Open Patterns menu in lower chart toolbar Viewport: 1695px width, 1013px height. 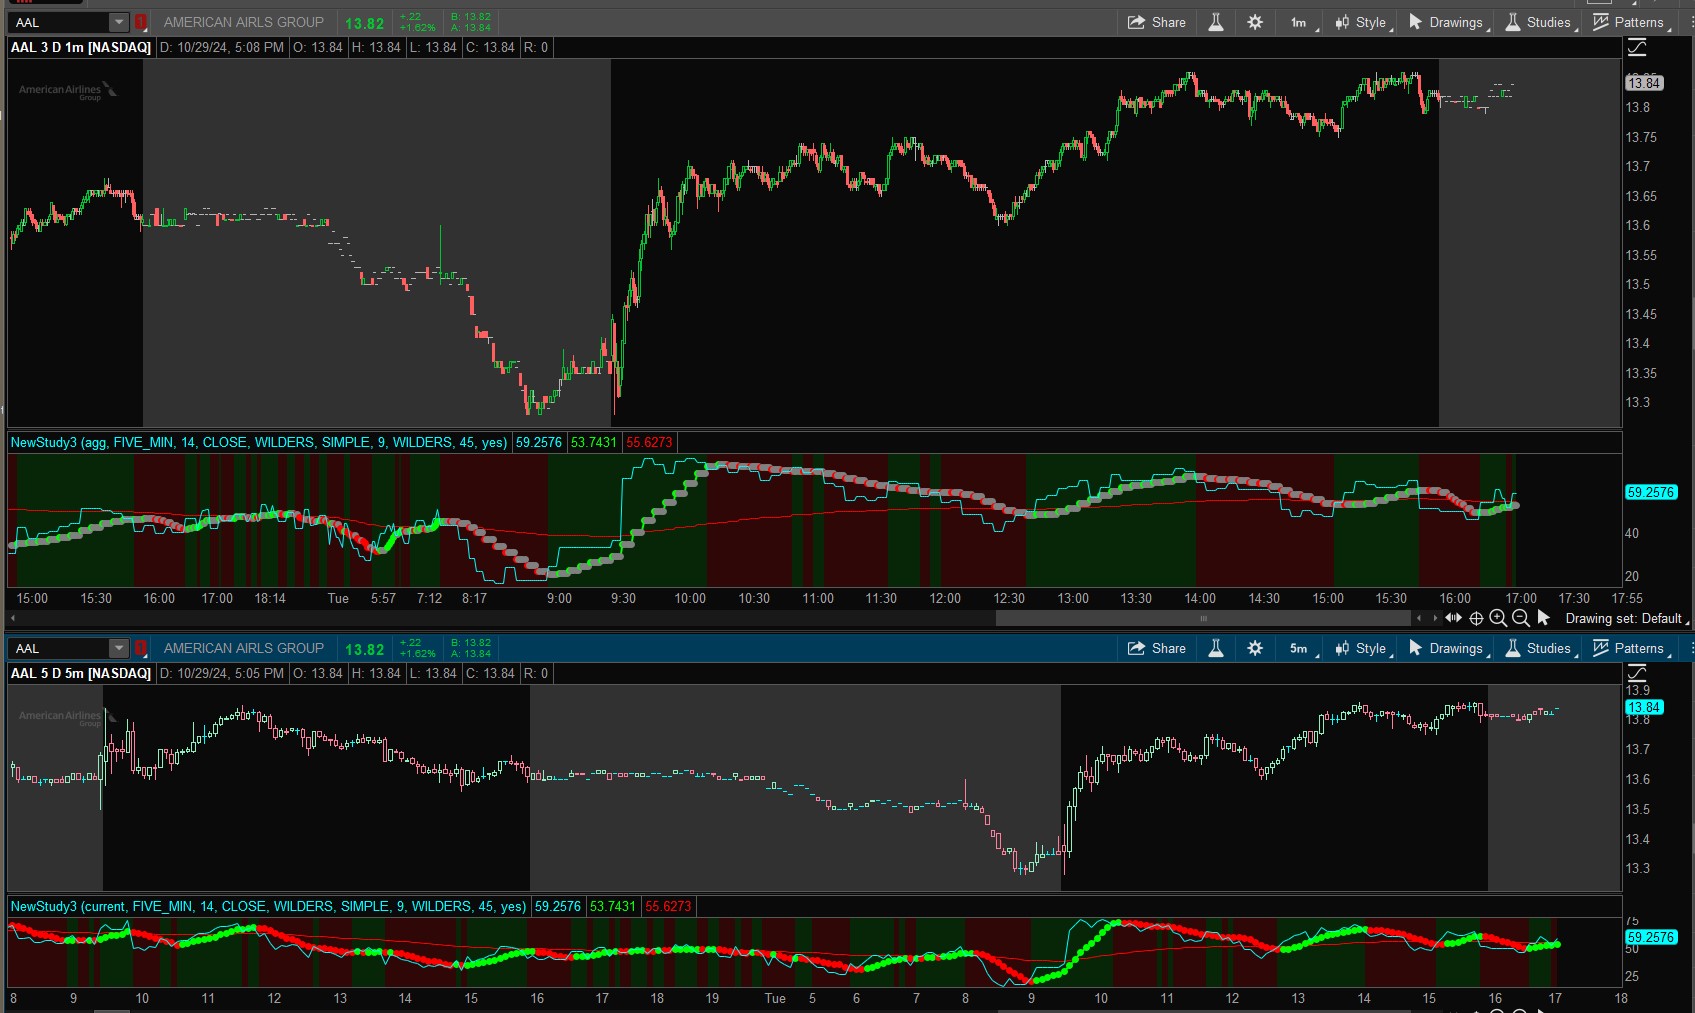(x=1632, y=648)
